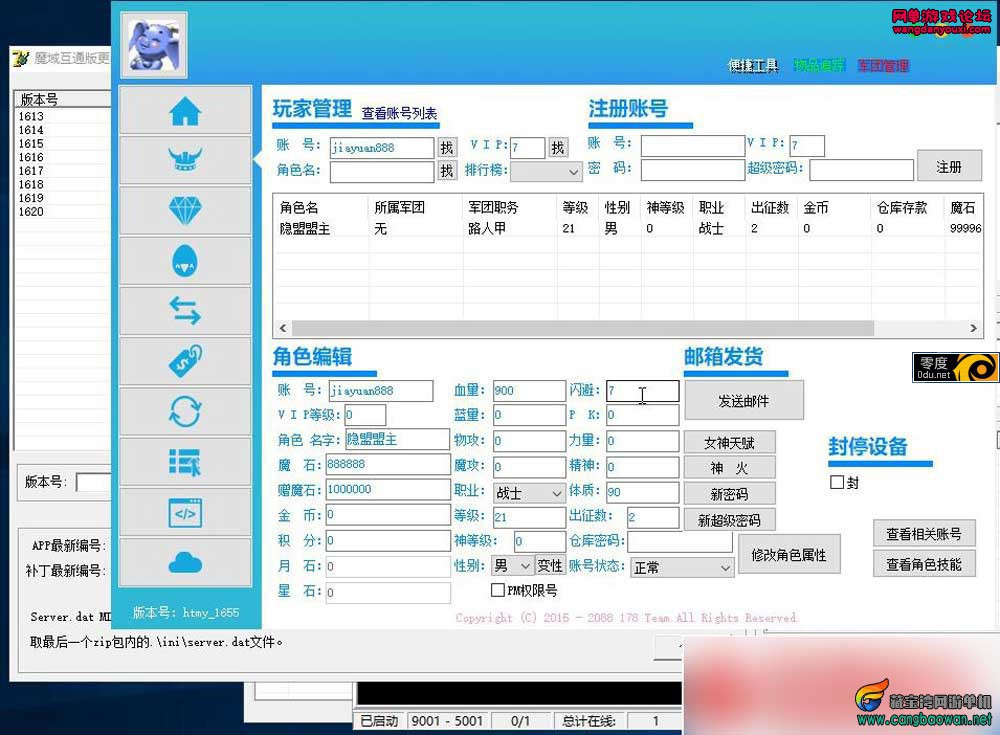Select the viking helmet player icon
This screenshot has height=735, width=1000.
(x=185, y=160)
